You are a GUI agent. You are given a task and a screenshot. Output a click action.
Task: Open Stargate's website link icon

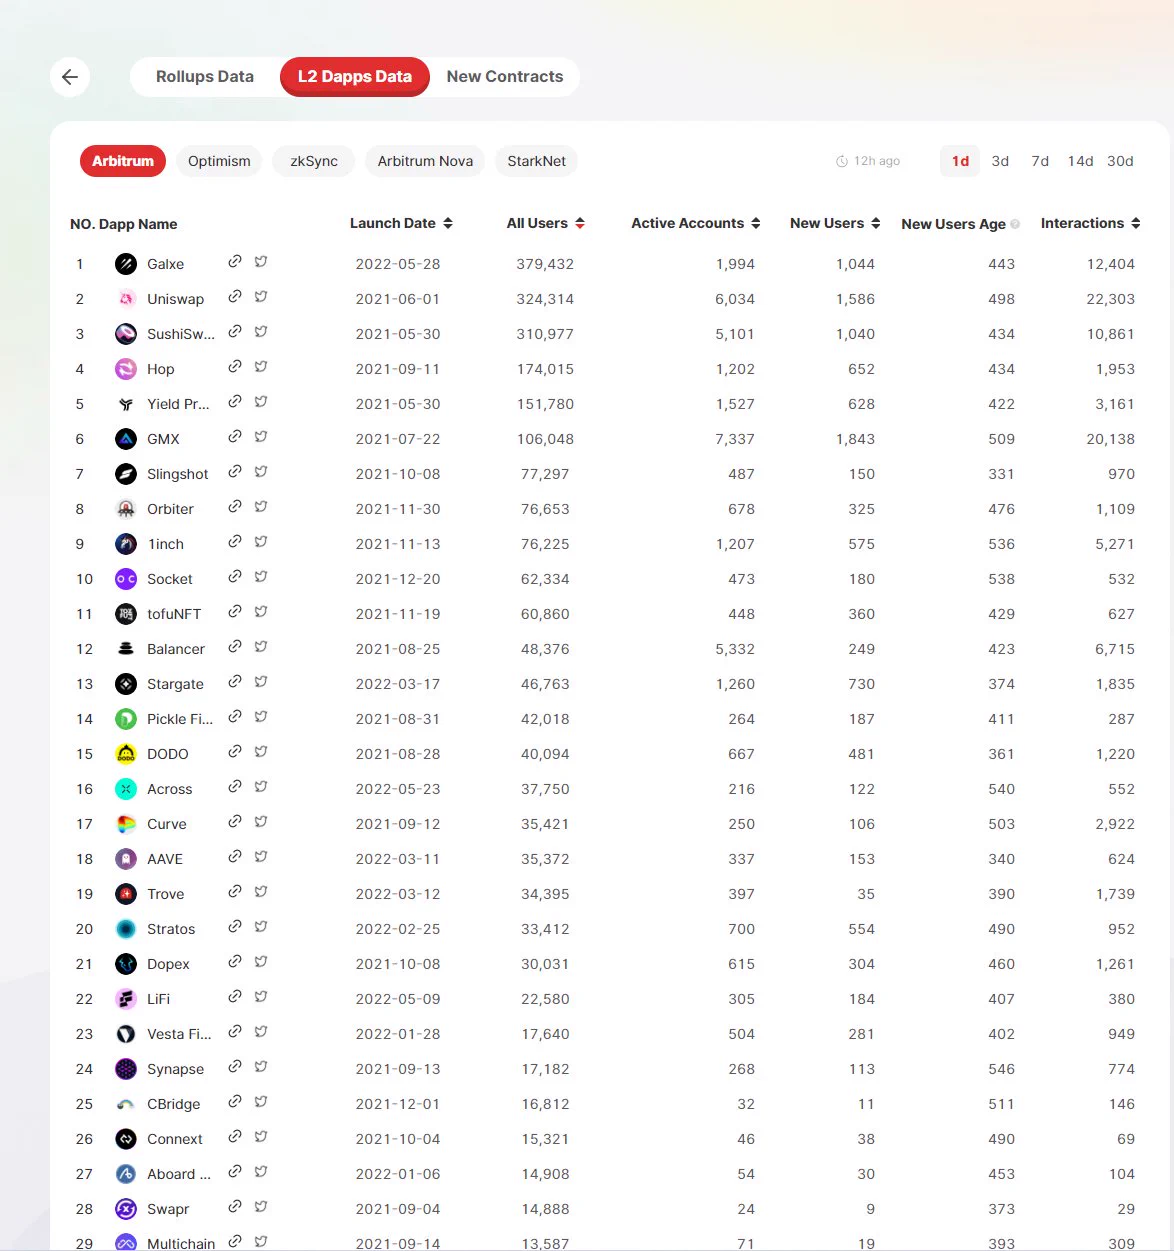tap(234, 682)
